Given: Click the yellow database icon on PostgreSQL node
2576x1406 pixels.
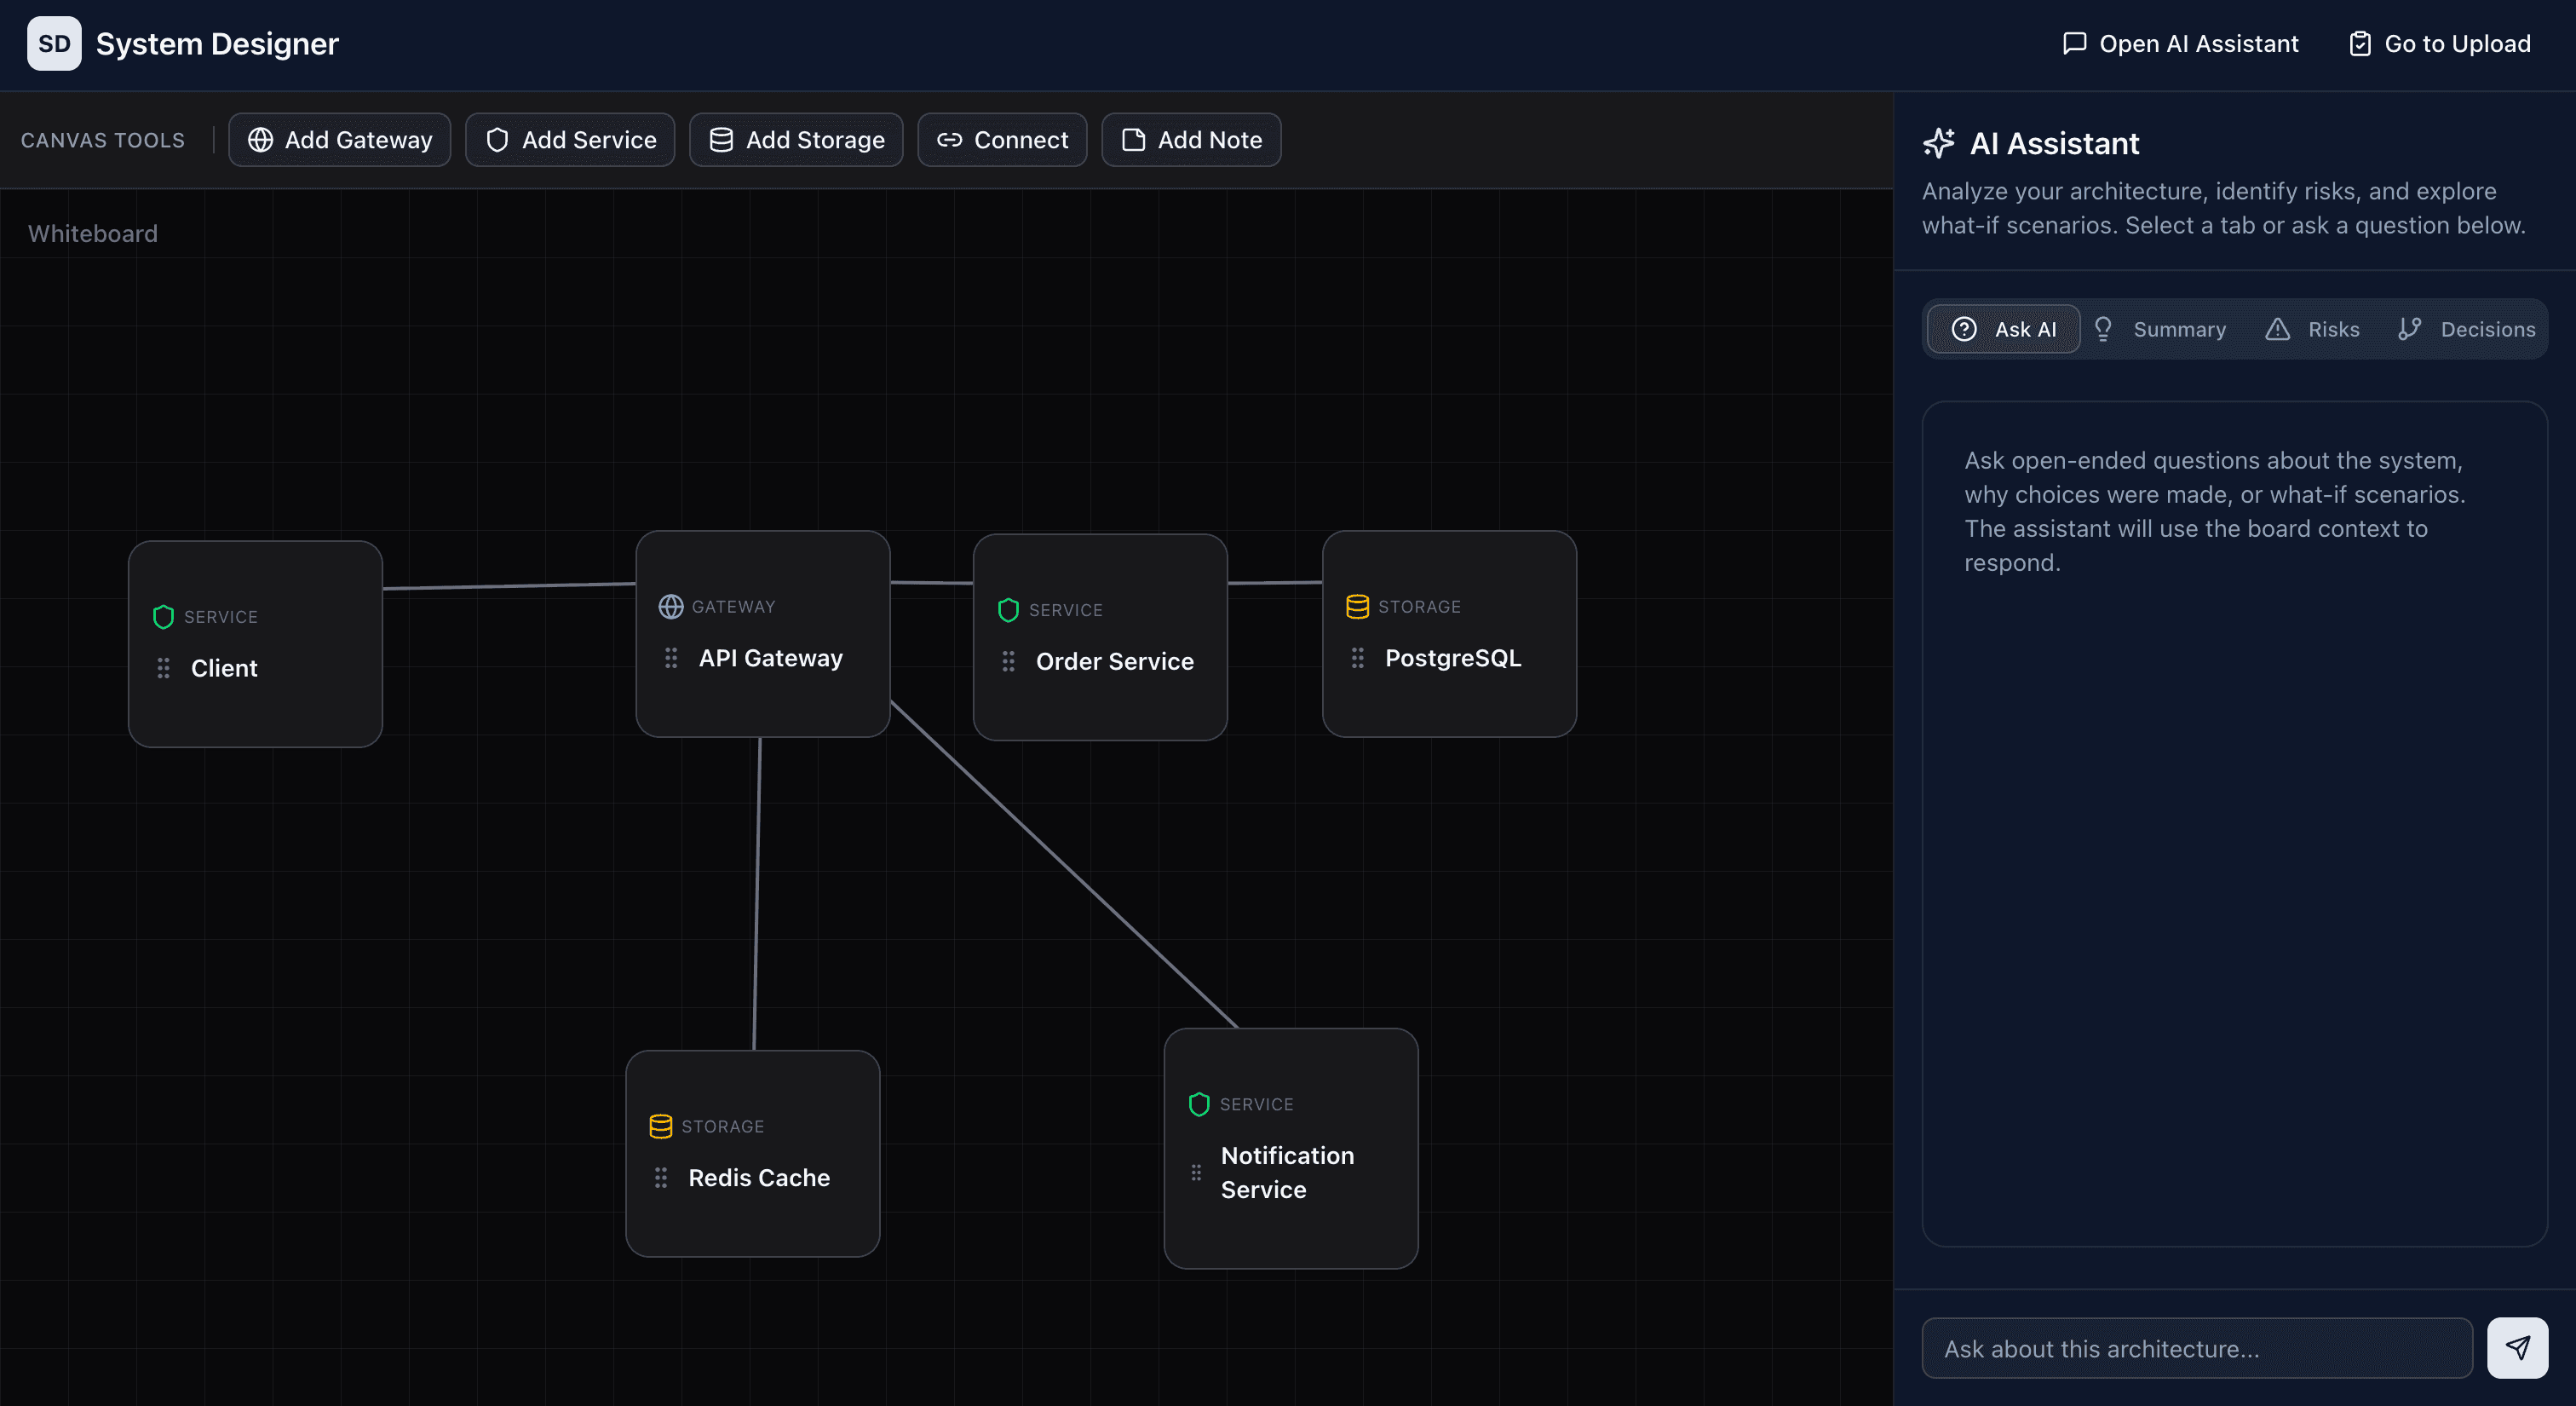Looking at the screenshot, I should click(x=1357, y=606).
